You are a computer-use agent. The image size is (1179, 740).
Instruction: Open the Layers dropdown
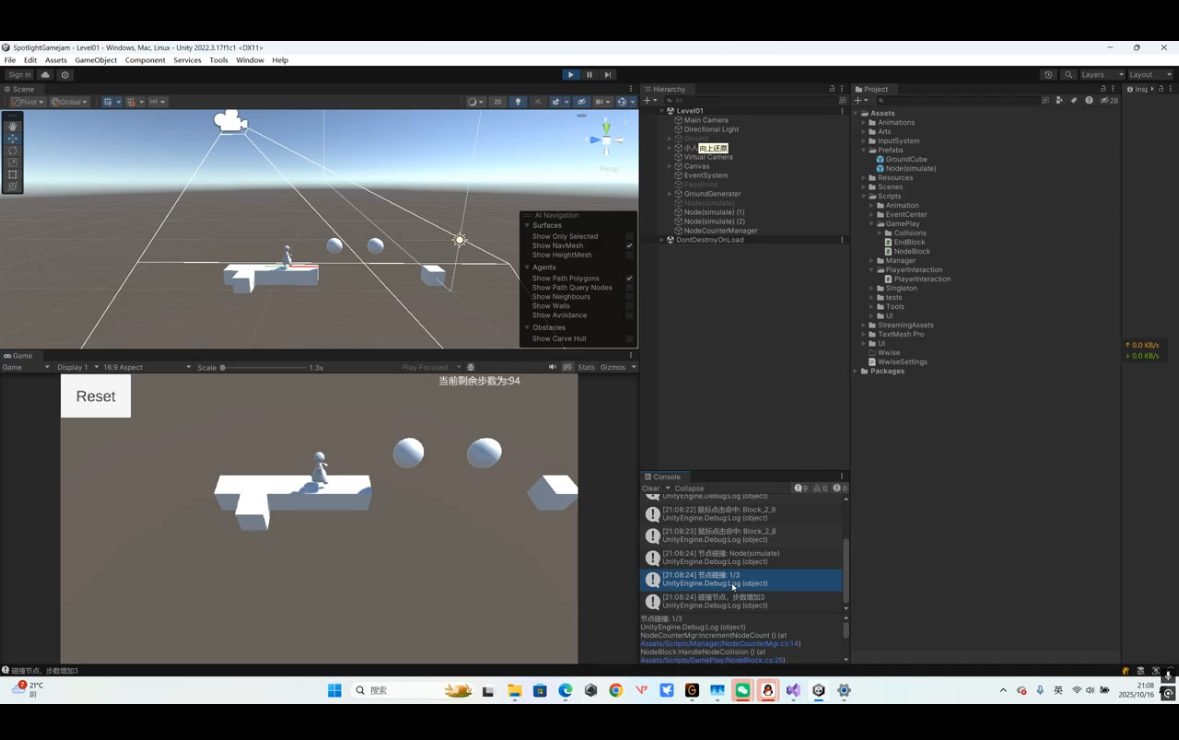click(1102, 75)
